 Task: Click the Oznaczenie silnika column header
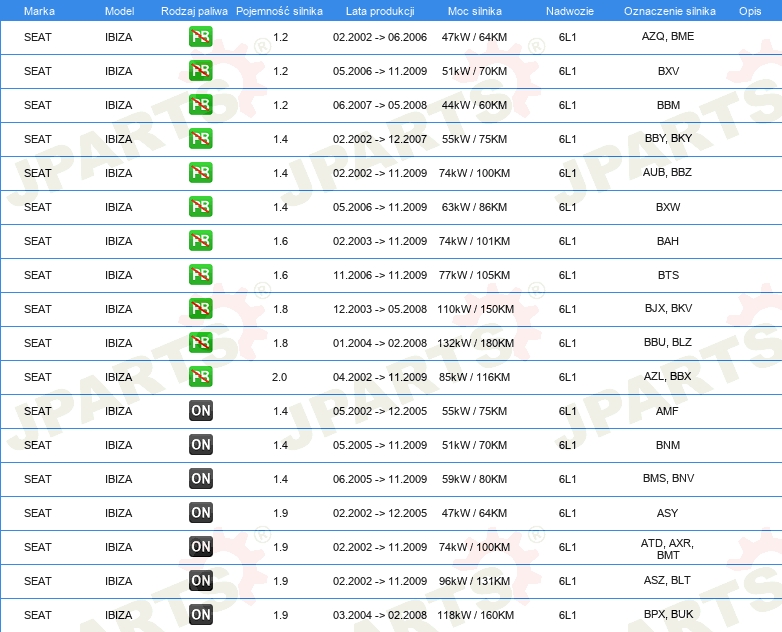670,11
